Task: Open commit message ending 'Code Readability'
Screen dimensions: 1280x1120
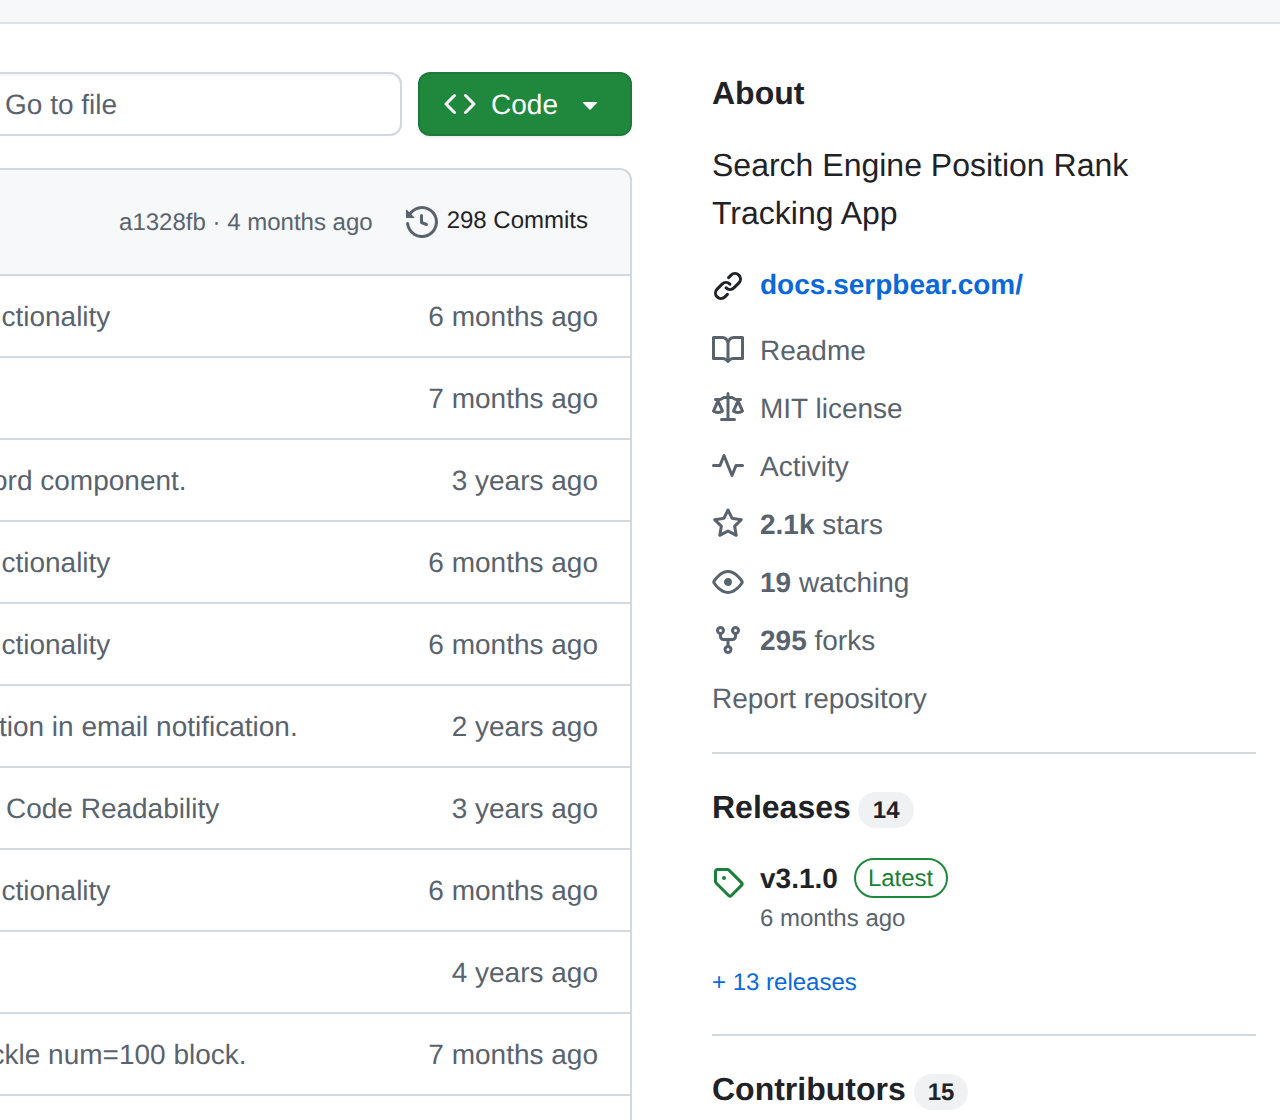Action: pyautogui.click(x=112, y=809)
